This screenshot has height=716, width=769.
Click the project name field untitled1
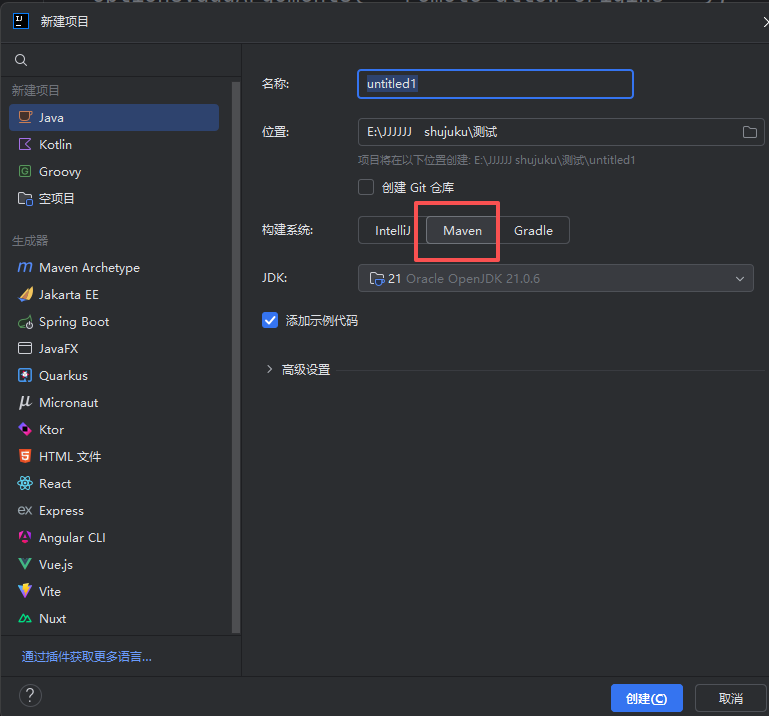pyautogui.click(x=495, y=84)
